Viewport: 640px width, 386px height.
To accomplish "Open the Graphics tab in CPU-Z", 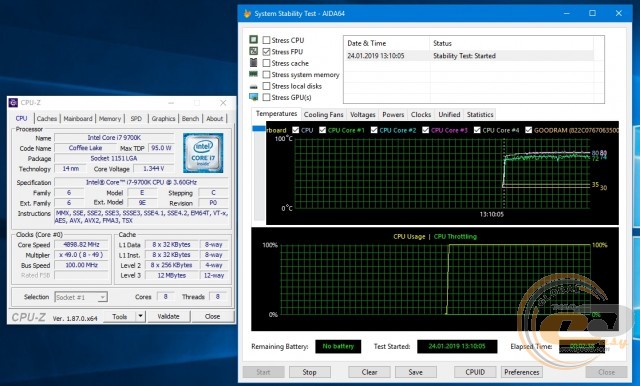I will 163,118.
